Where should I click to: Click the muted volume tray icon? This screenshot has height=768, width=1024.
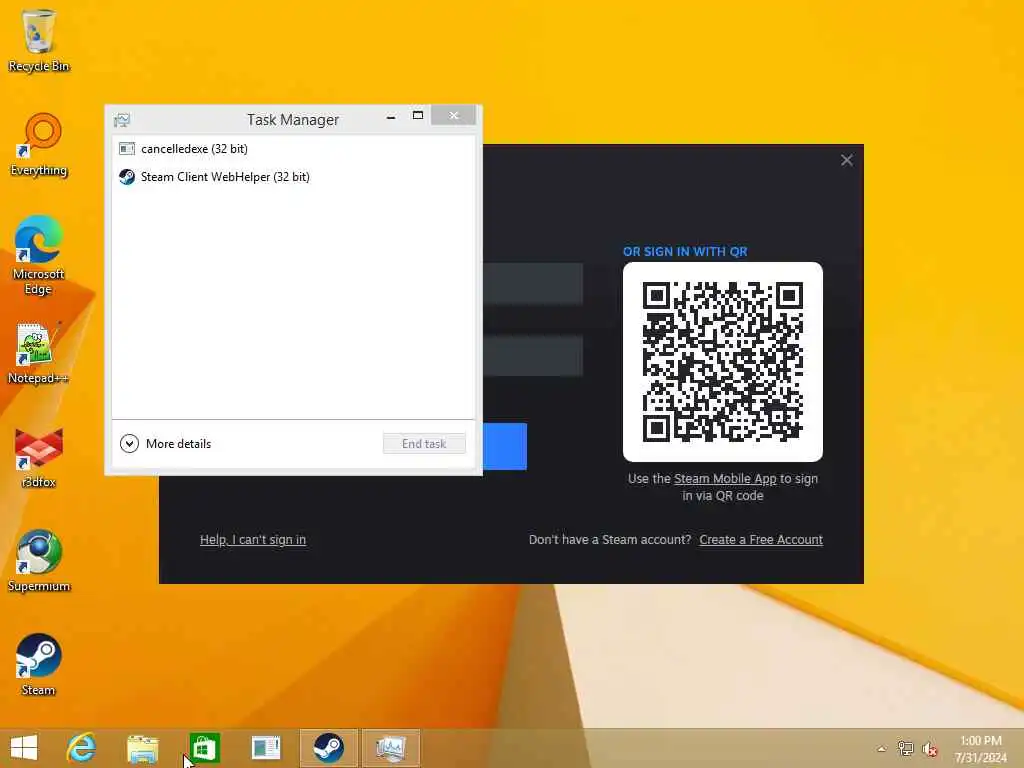pos(929,749)
